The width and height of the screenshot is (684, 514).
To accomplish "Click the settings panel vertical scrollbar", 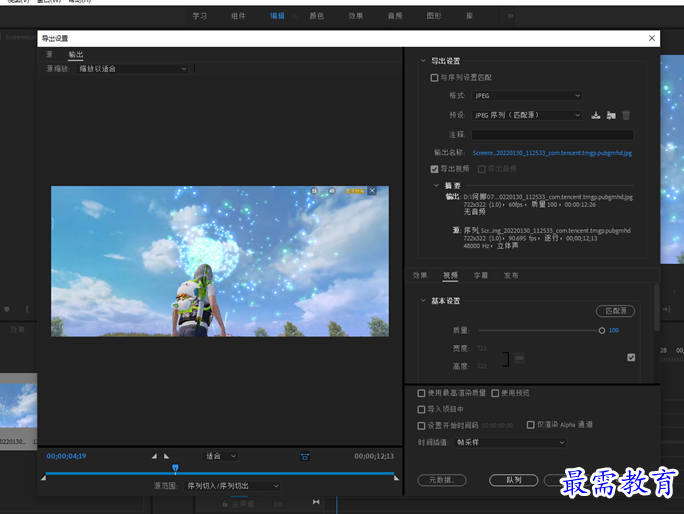I will pyautogui.click(x=657, y=307).
